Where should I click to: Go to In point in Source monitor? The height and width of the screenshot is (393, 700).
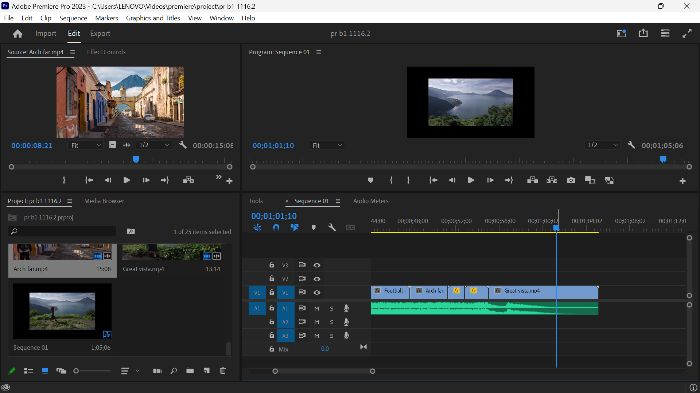(89, 180)
